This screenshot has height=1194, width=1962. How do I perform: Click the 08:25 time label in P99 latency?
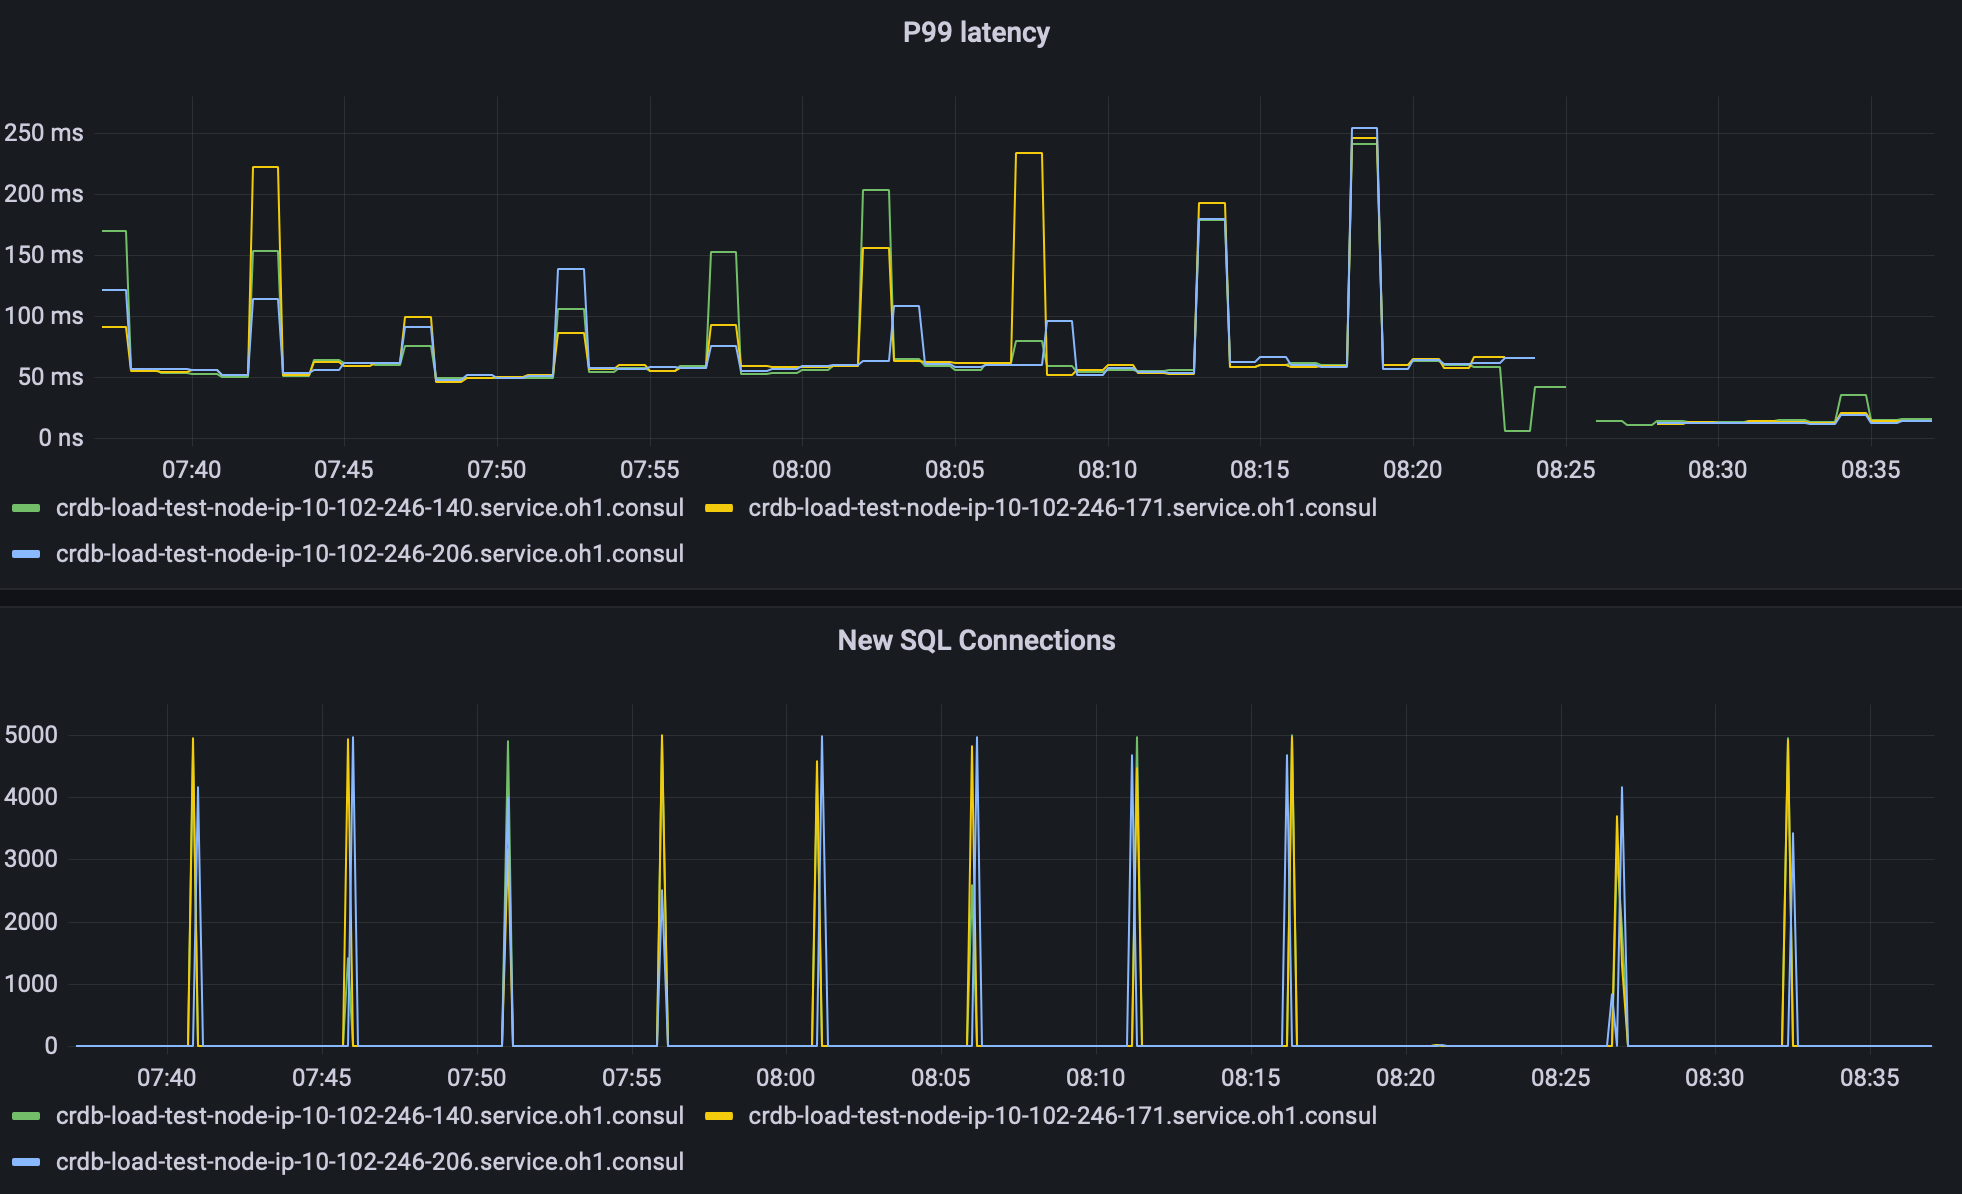point(1565,470)
